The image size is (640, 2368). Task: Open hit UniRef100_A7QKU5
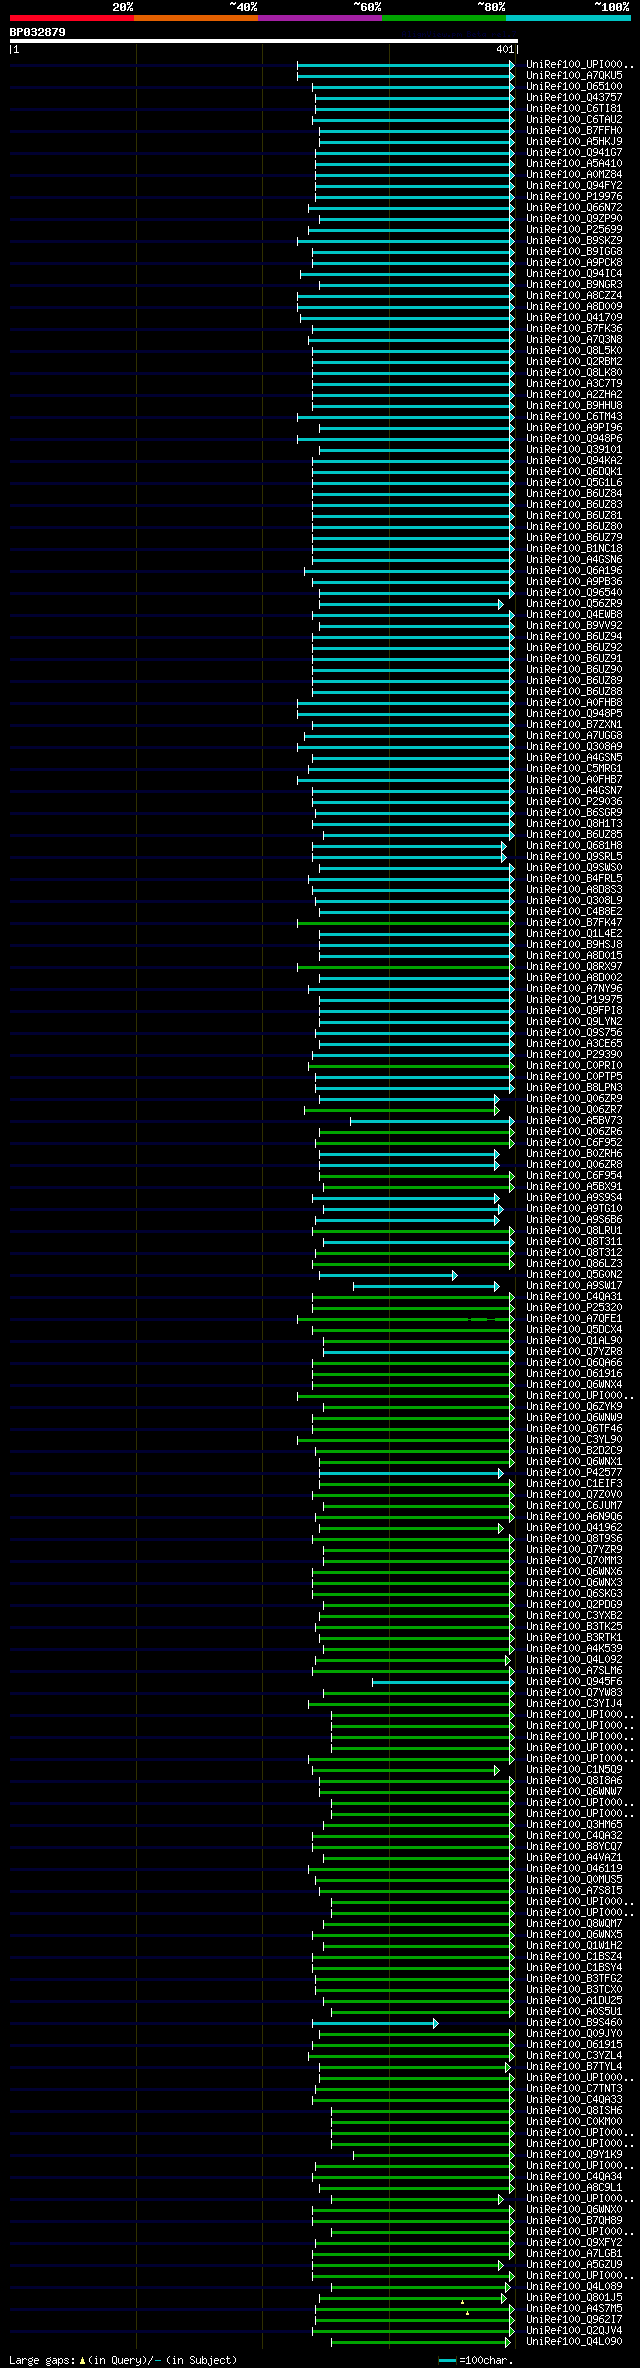tap(574, 76)
